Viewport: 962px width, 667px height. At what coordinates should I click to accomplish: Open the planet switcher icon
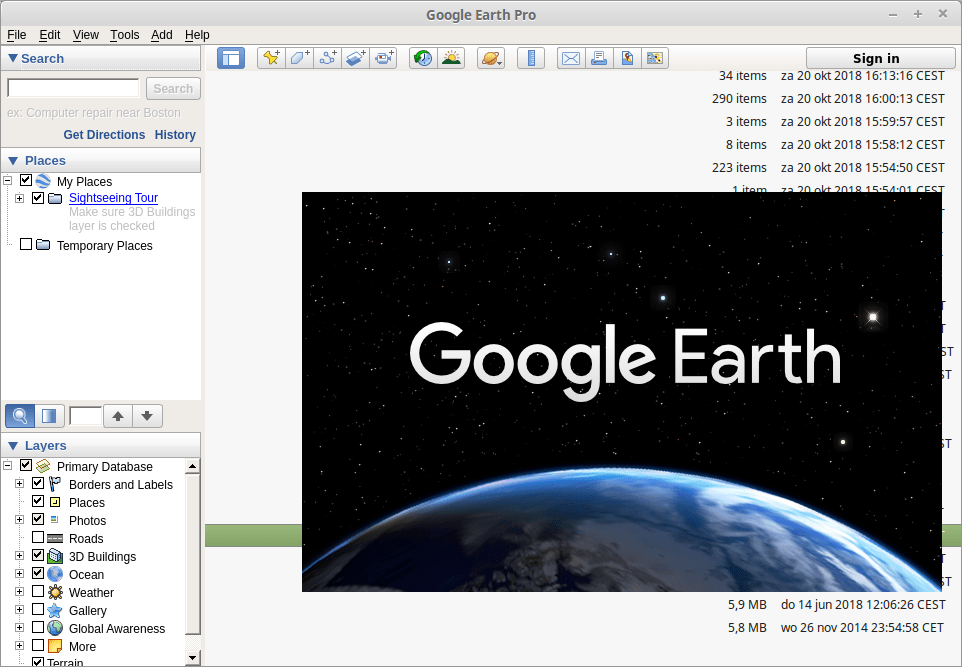(491, 58)
